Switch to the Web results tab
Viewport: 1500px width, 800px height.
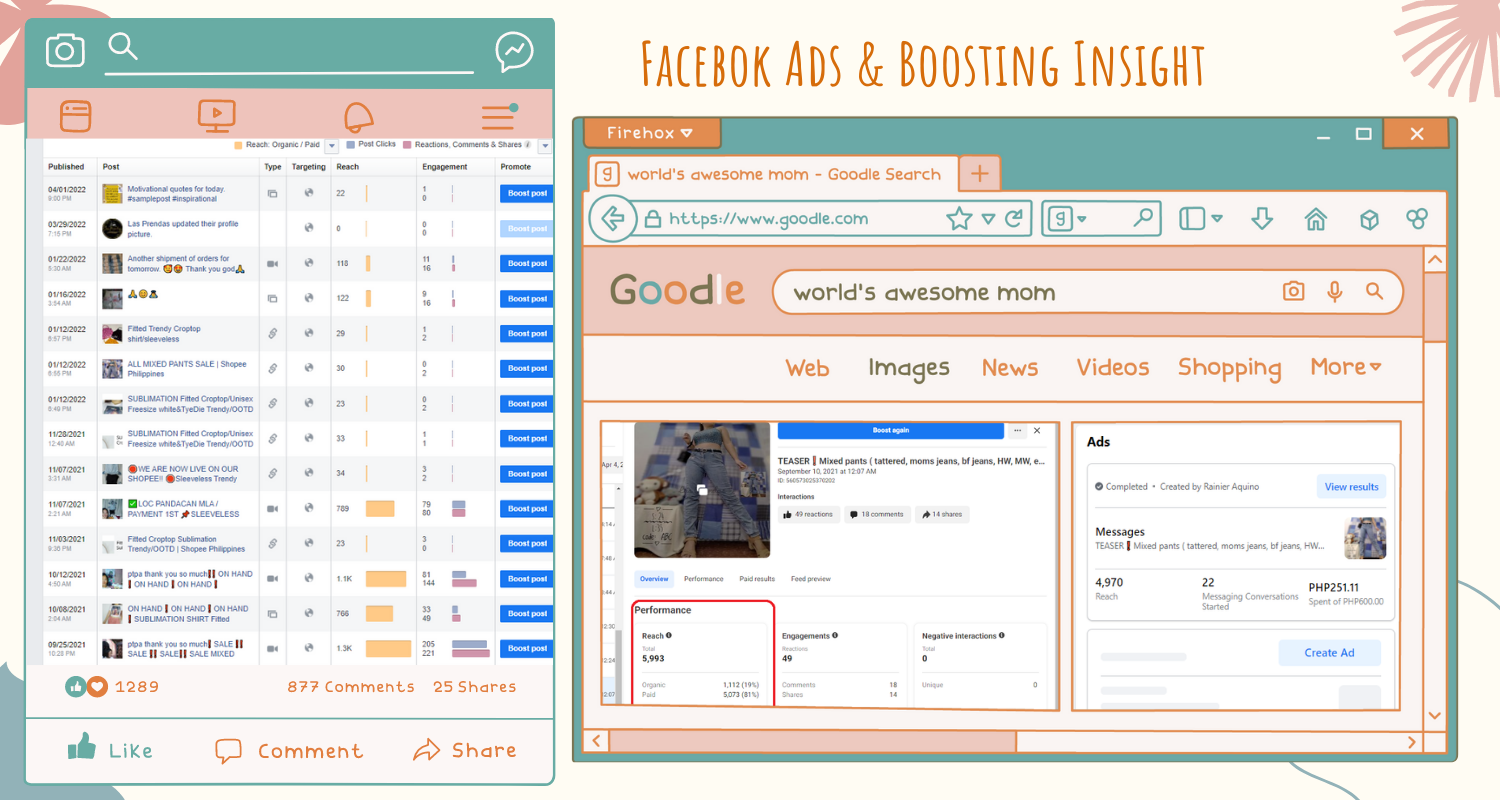click(x=807, y=368)
